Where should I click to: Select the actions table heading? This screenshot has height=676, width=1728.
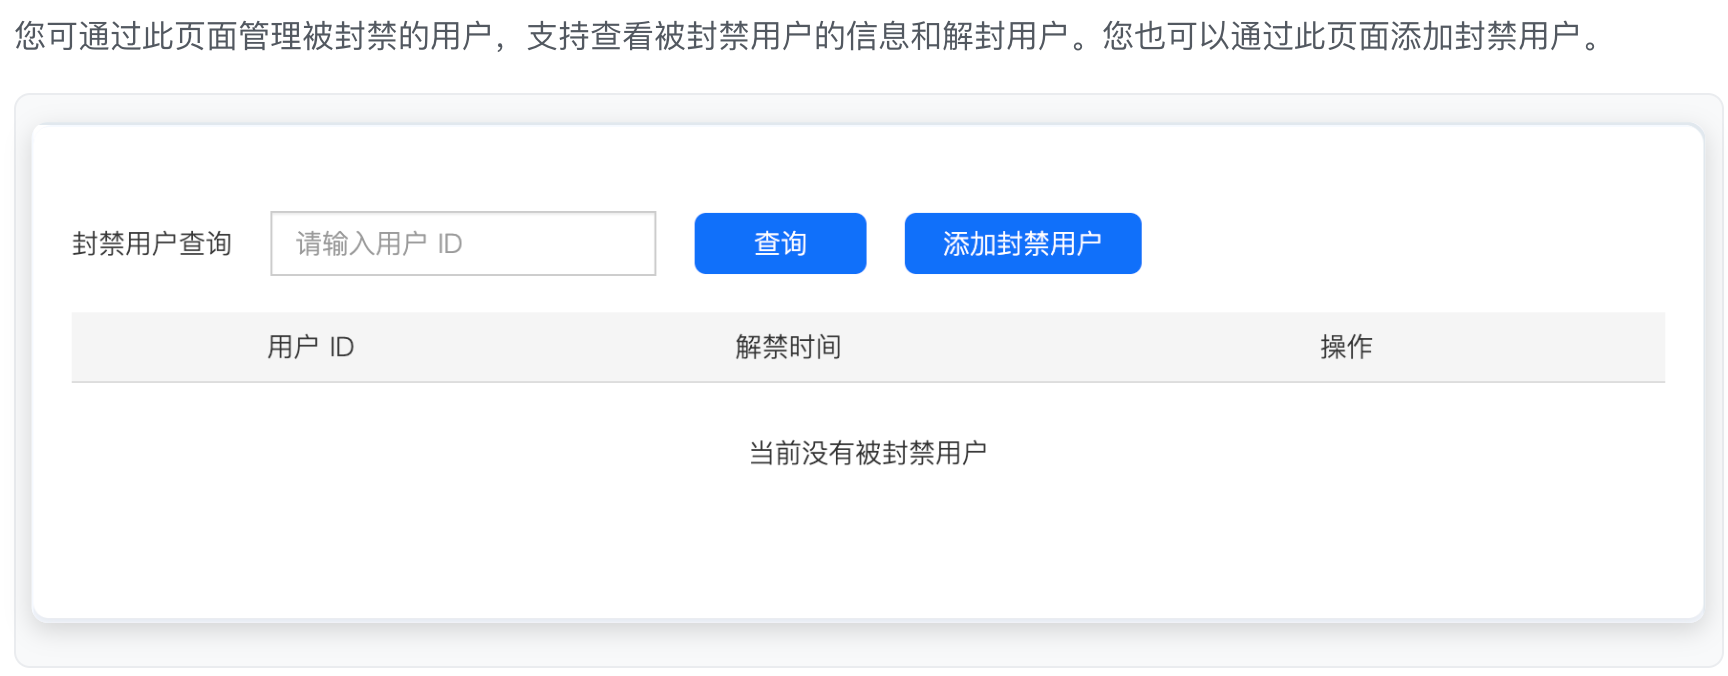(1345, 347)
